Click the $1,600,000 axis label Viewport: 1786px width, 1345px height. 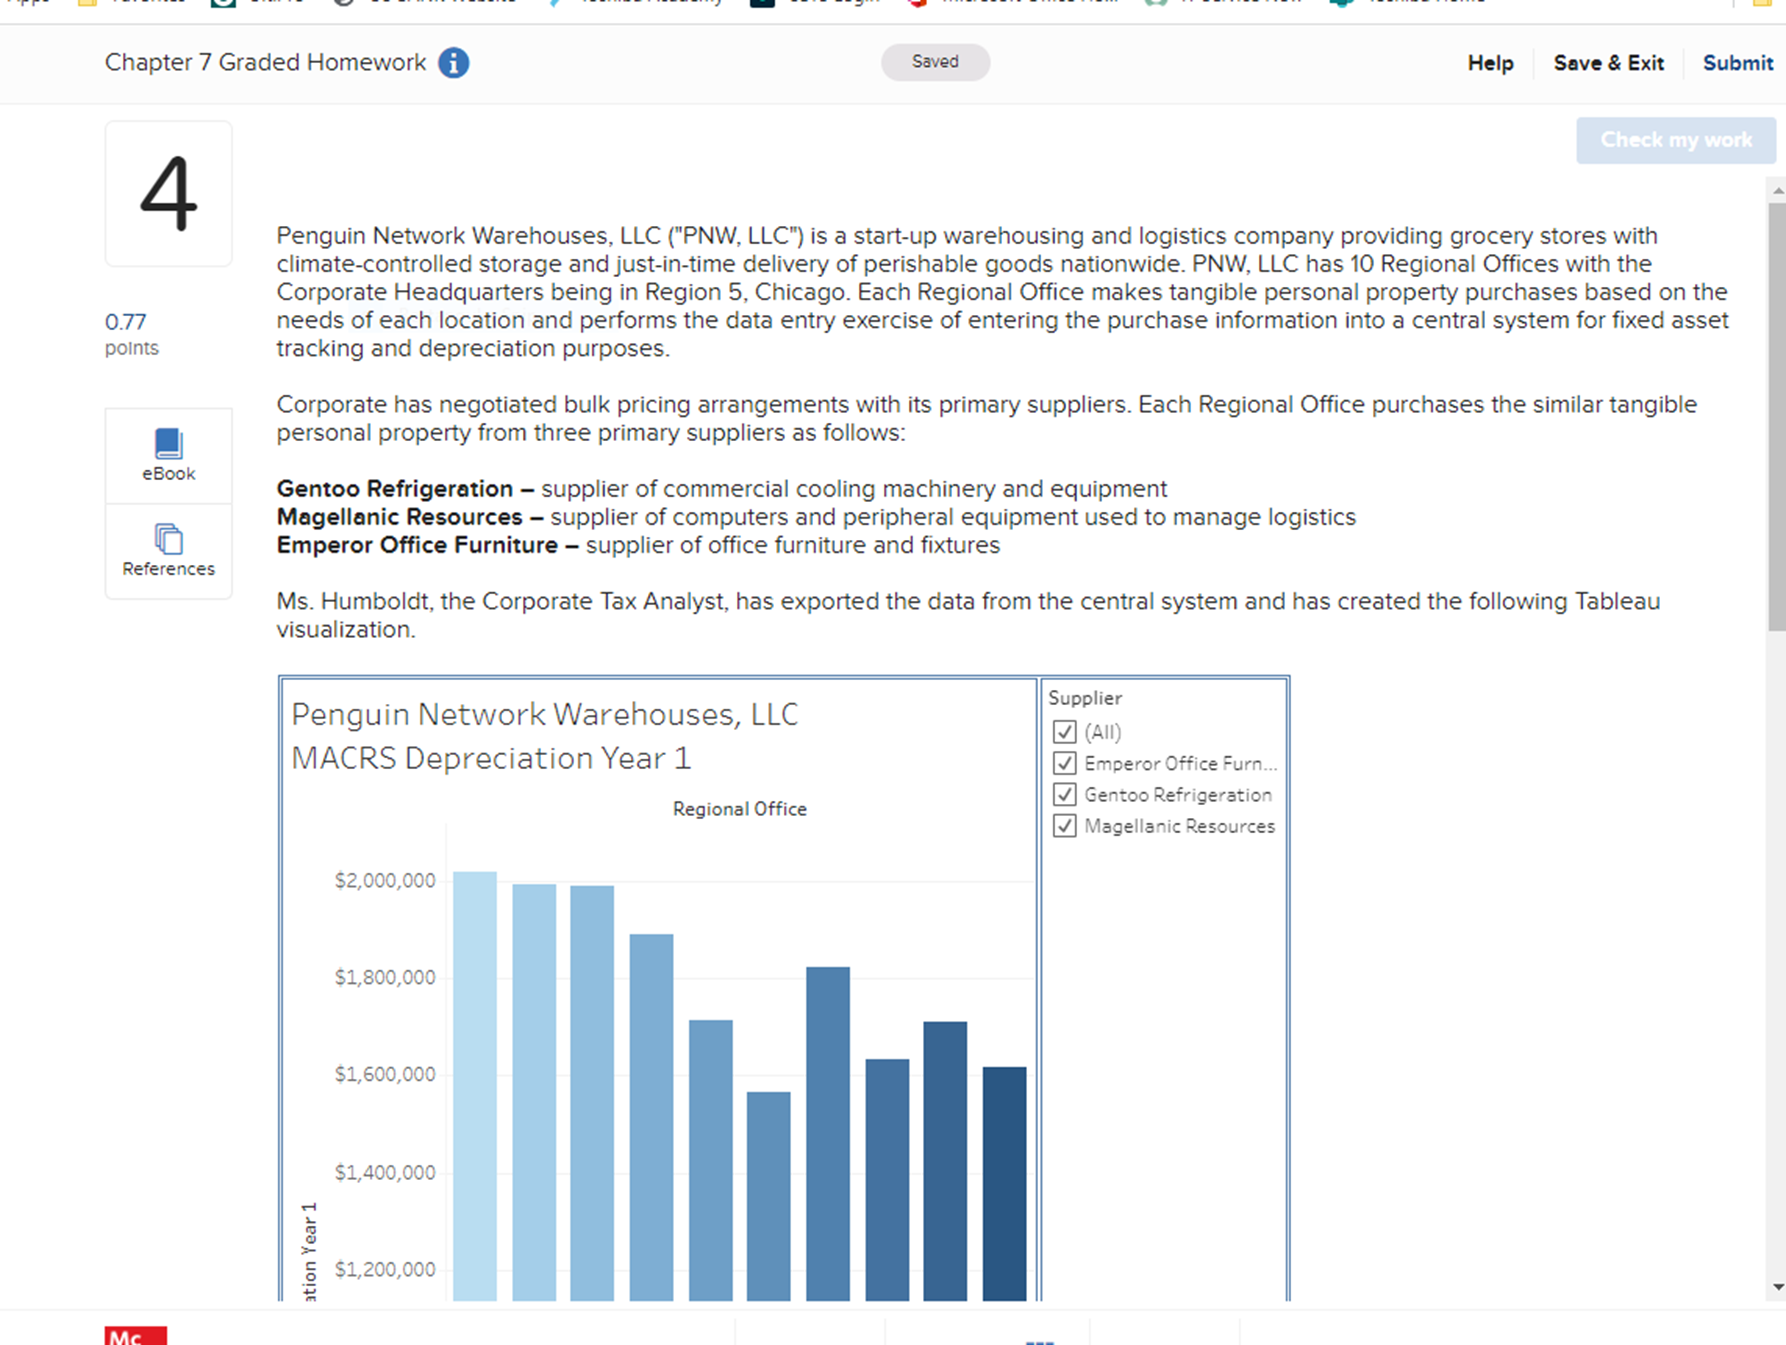point(385,1074)
